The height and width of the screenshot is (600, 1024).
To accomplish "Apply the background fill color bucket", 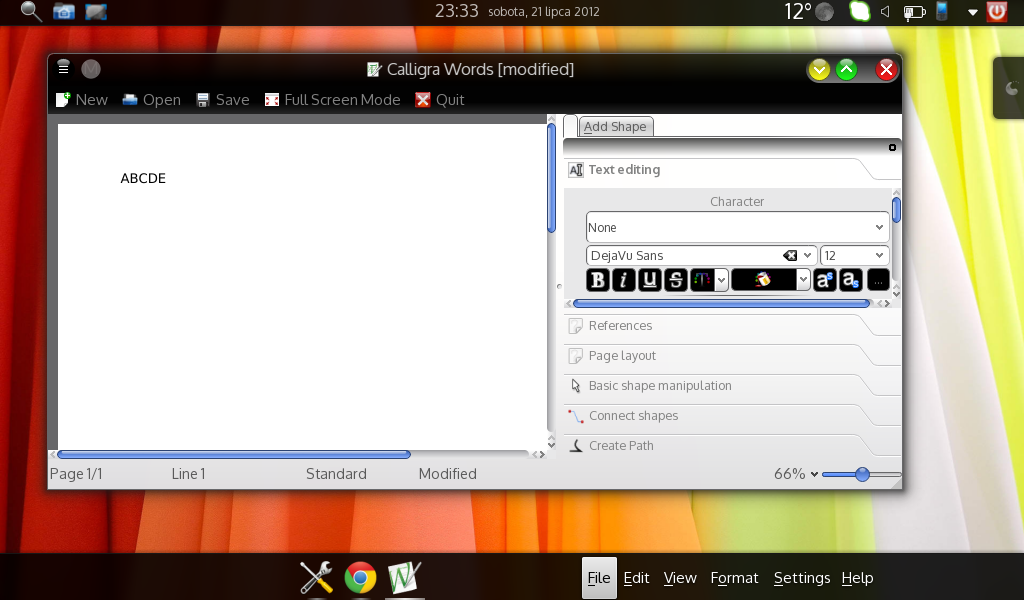I will pyautogui.click(x=763, y=280).
